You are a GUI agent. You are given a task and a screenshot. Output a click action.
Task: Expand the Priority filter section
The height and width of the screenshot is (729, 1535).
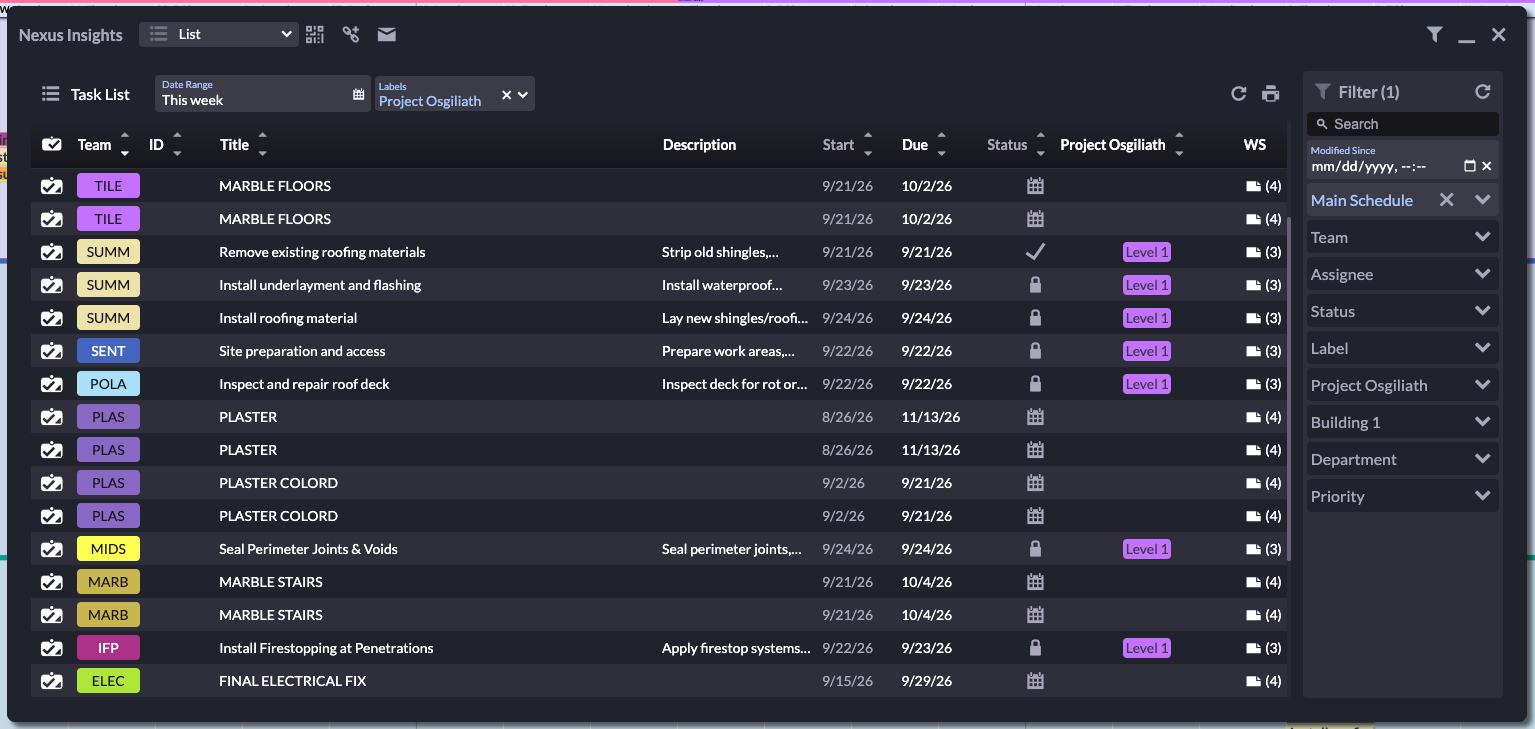click(x=1402, y=496)
